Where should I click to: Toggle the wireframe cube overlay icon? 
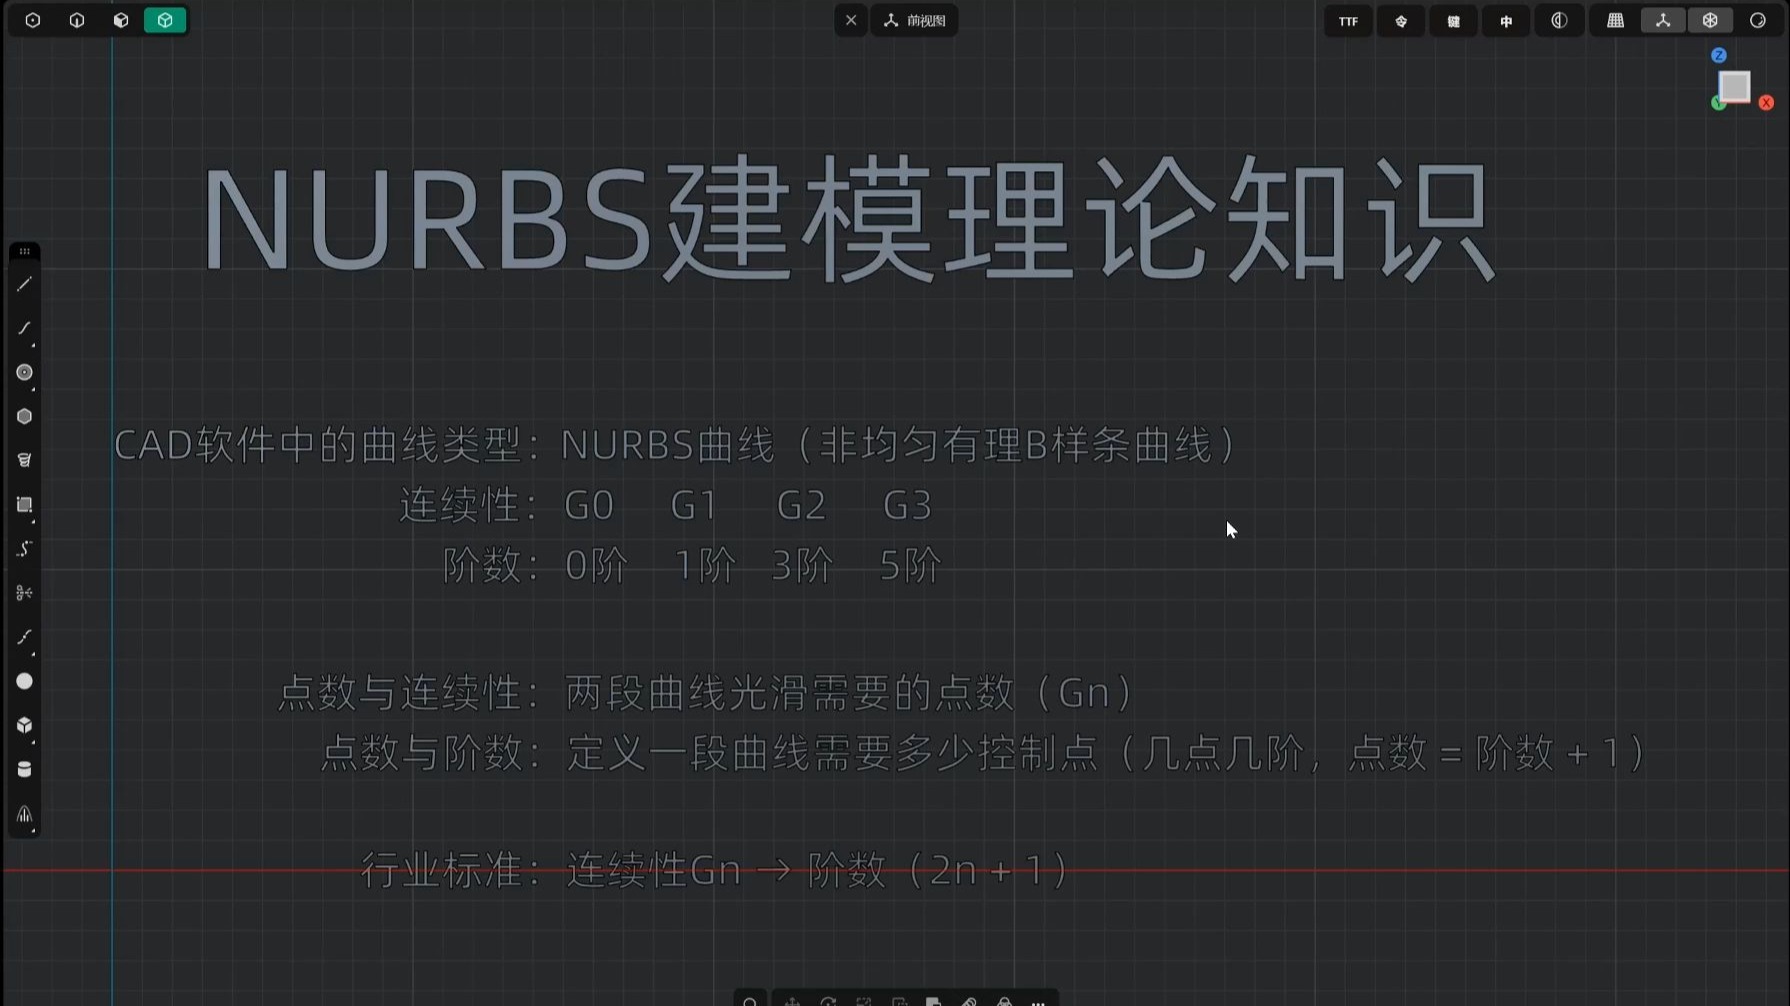click(1710, 20)
